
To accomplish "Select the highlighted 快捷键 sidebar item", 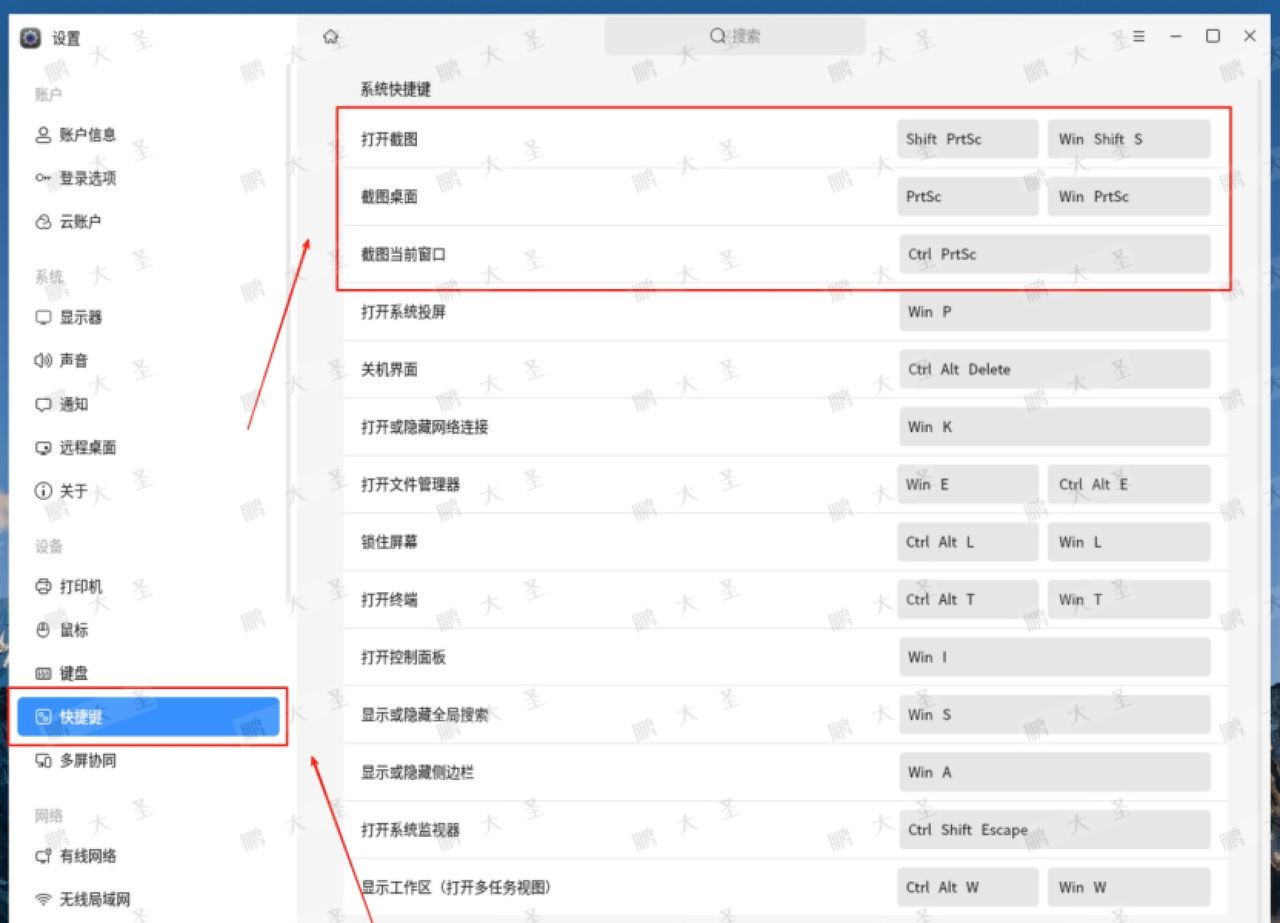I will pyautogui.click(x=148, y=717).
